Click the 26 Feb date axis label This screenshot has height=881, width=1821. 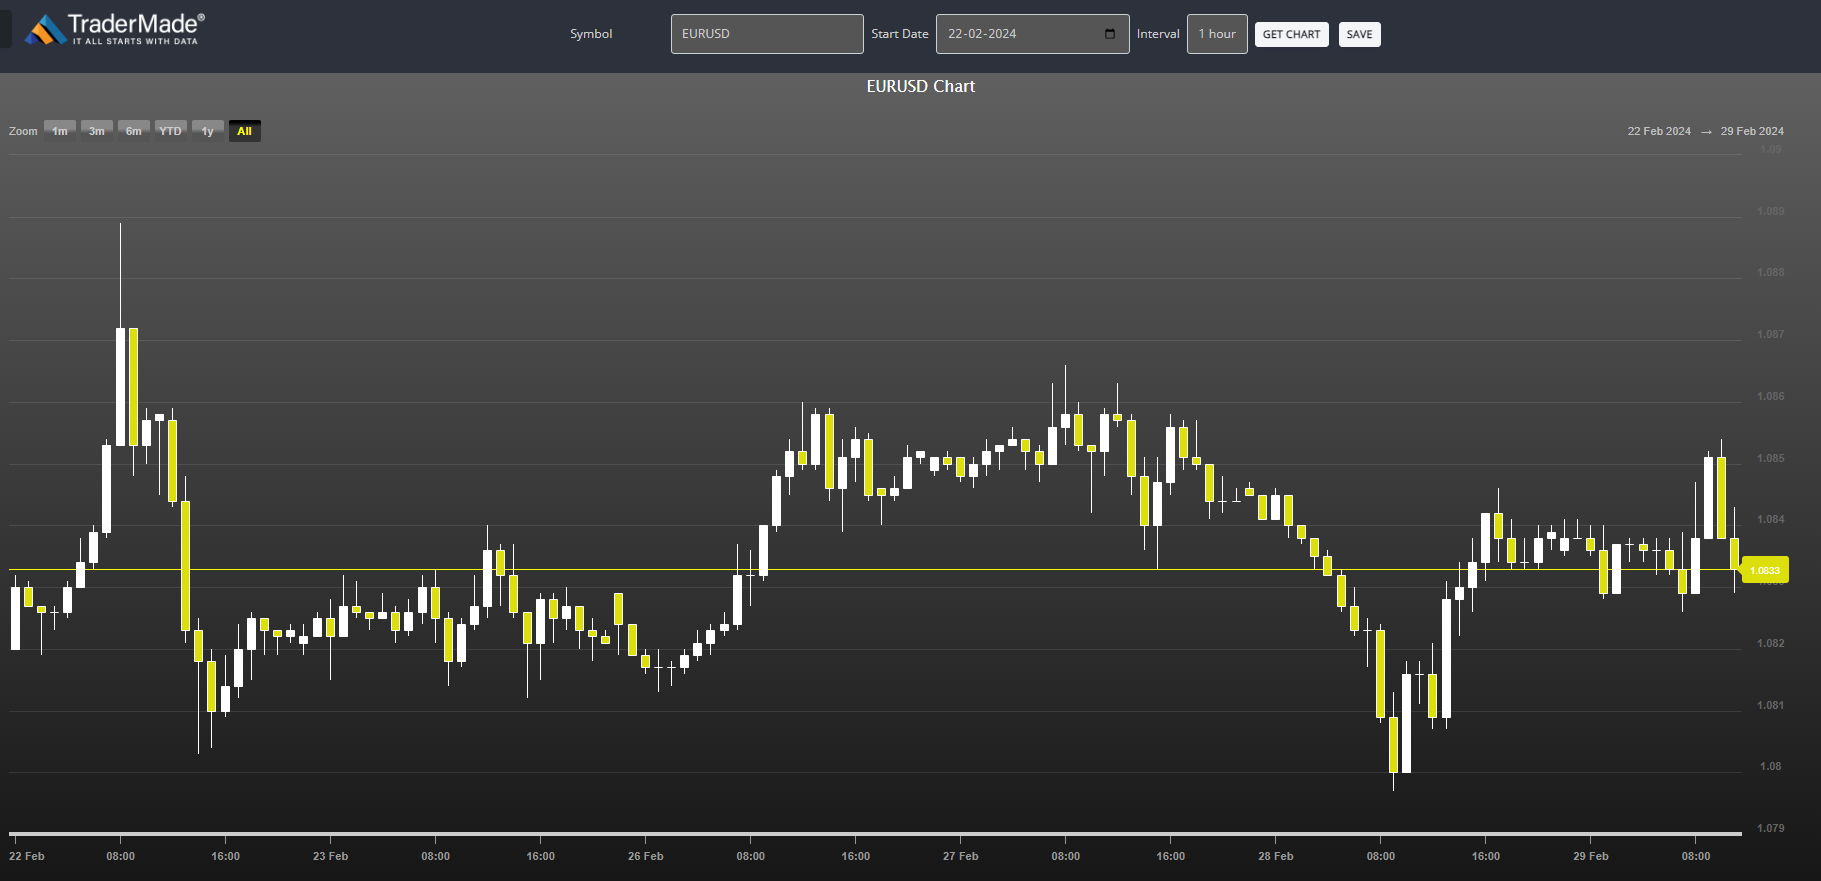coord(646,856)
